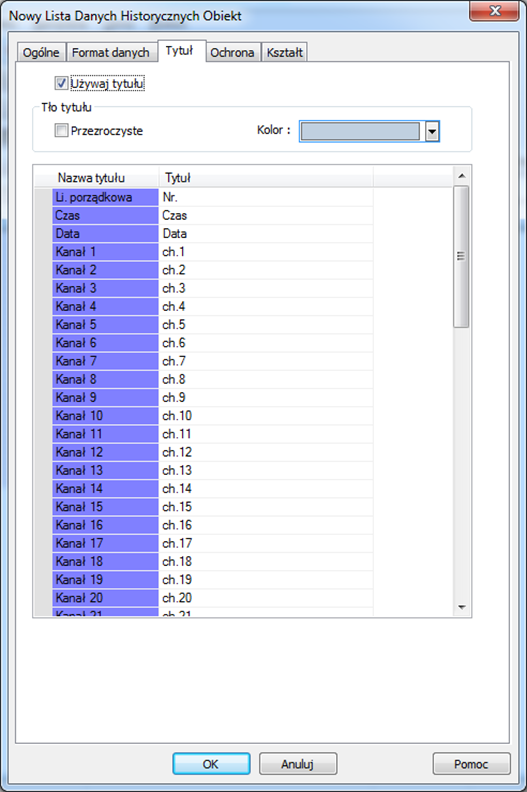Select the title cell 'ch.8'
Image resolution: width=527 pixels, height=792 pixels.
point(266,379)
